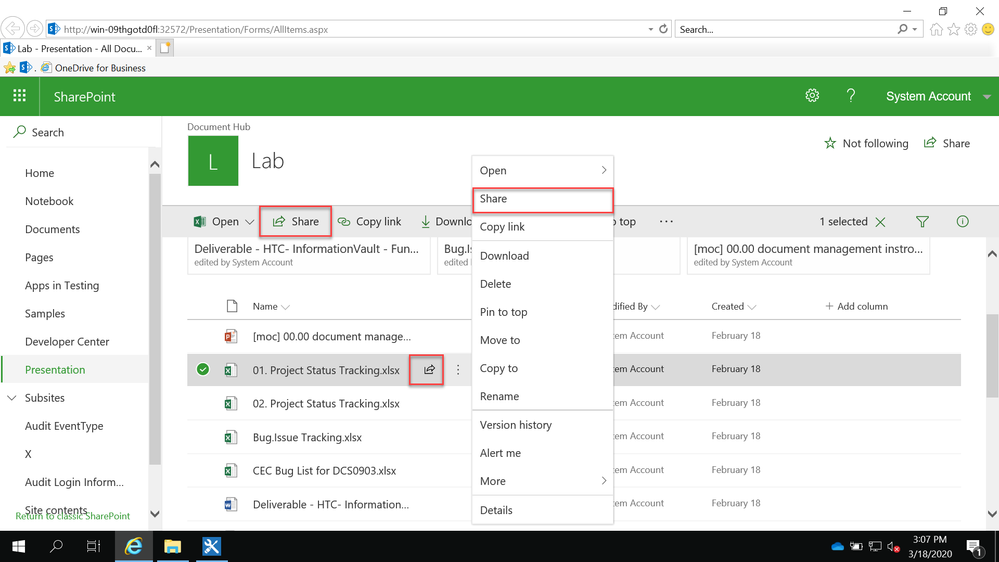Screen dimensions: 999x562
Task: Open the SharePoint app launcher grid
Action: [x=19, y=96]
